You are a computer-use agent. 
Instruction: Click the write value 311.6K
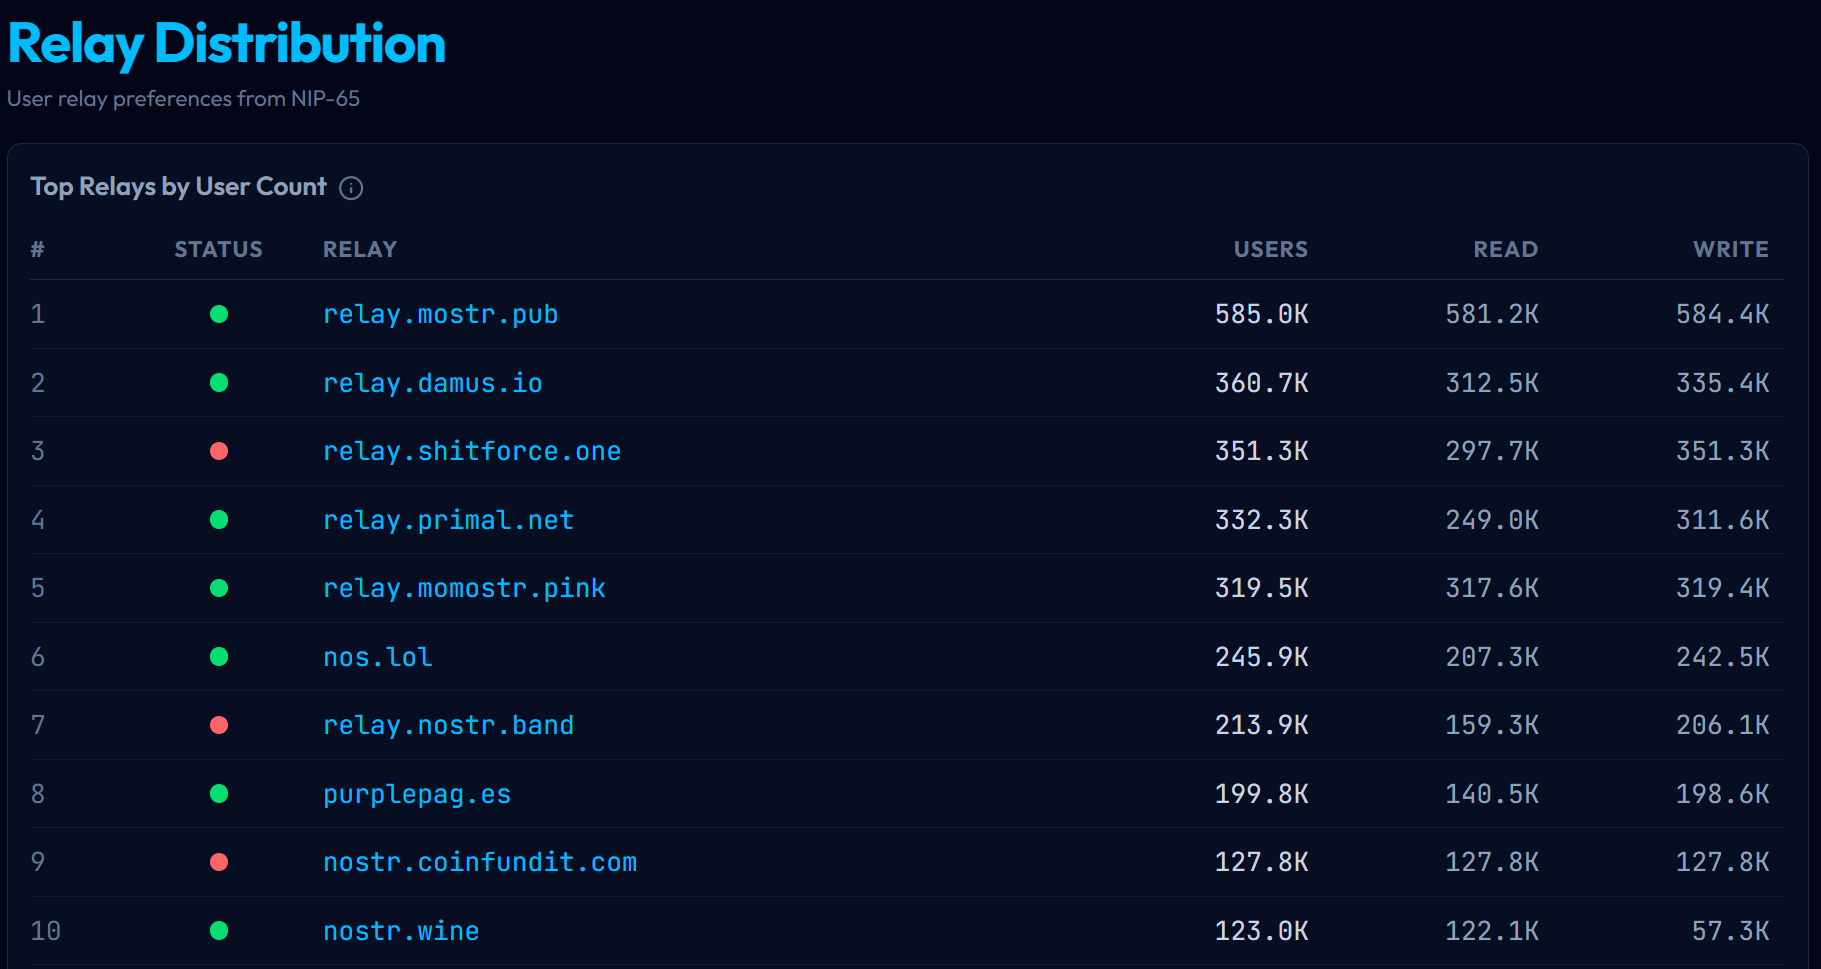[1722, 520]
